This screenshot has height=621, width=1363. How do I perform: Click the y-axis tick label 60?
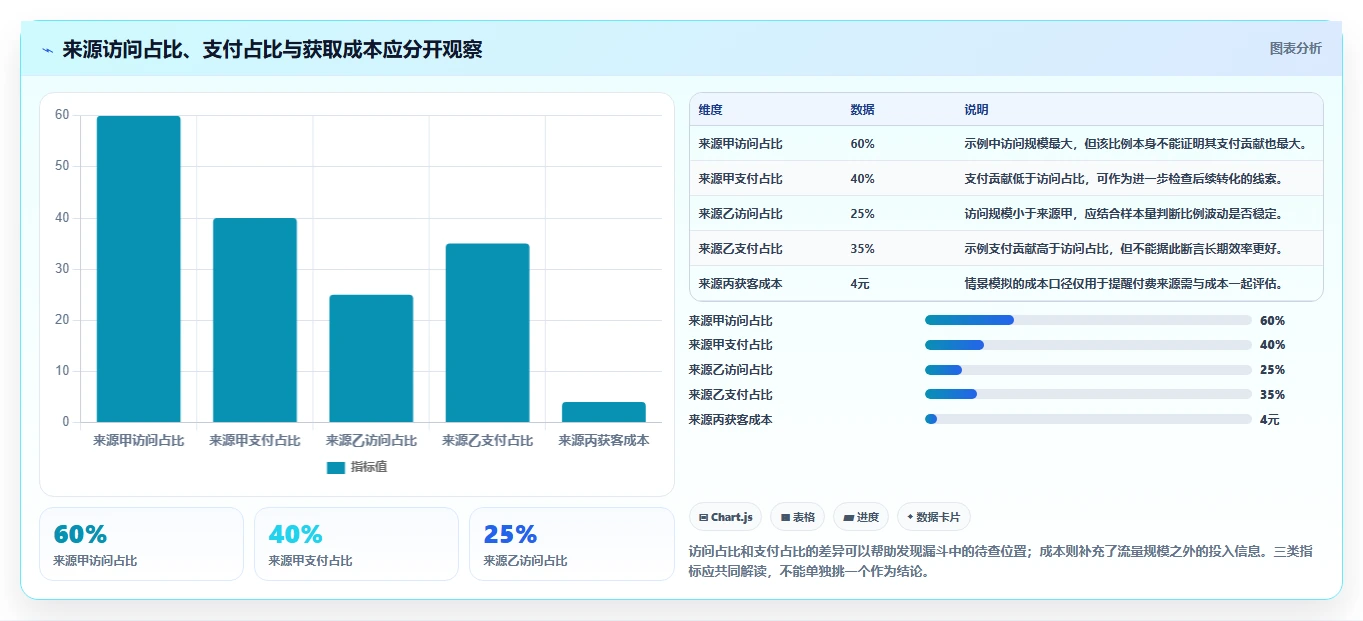[x=63, y=115]
